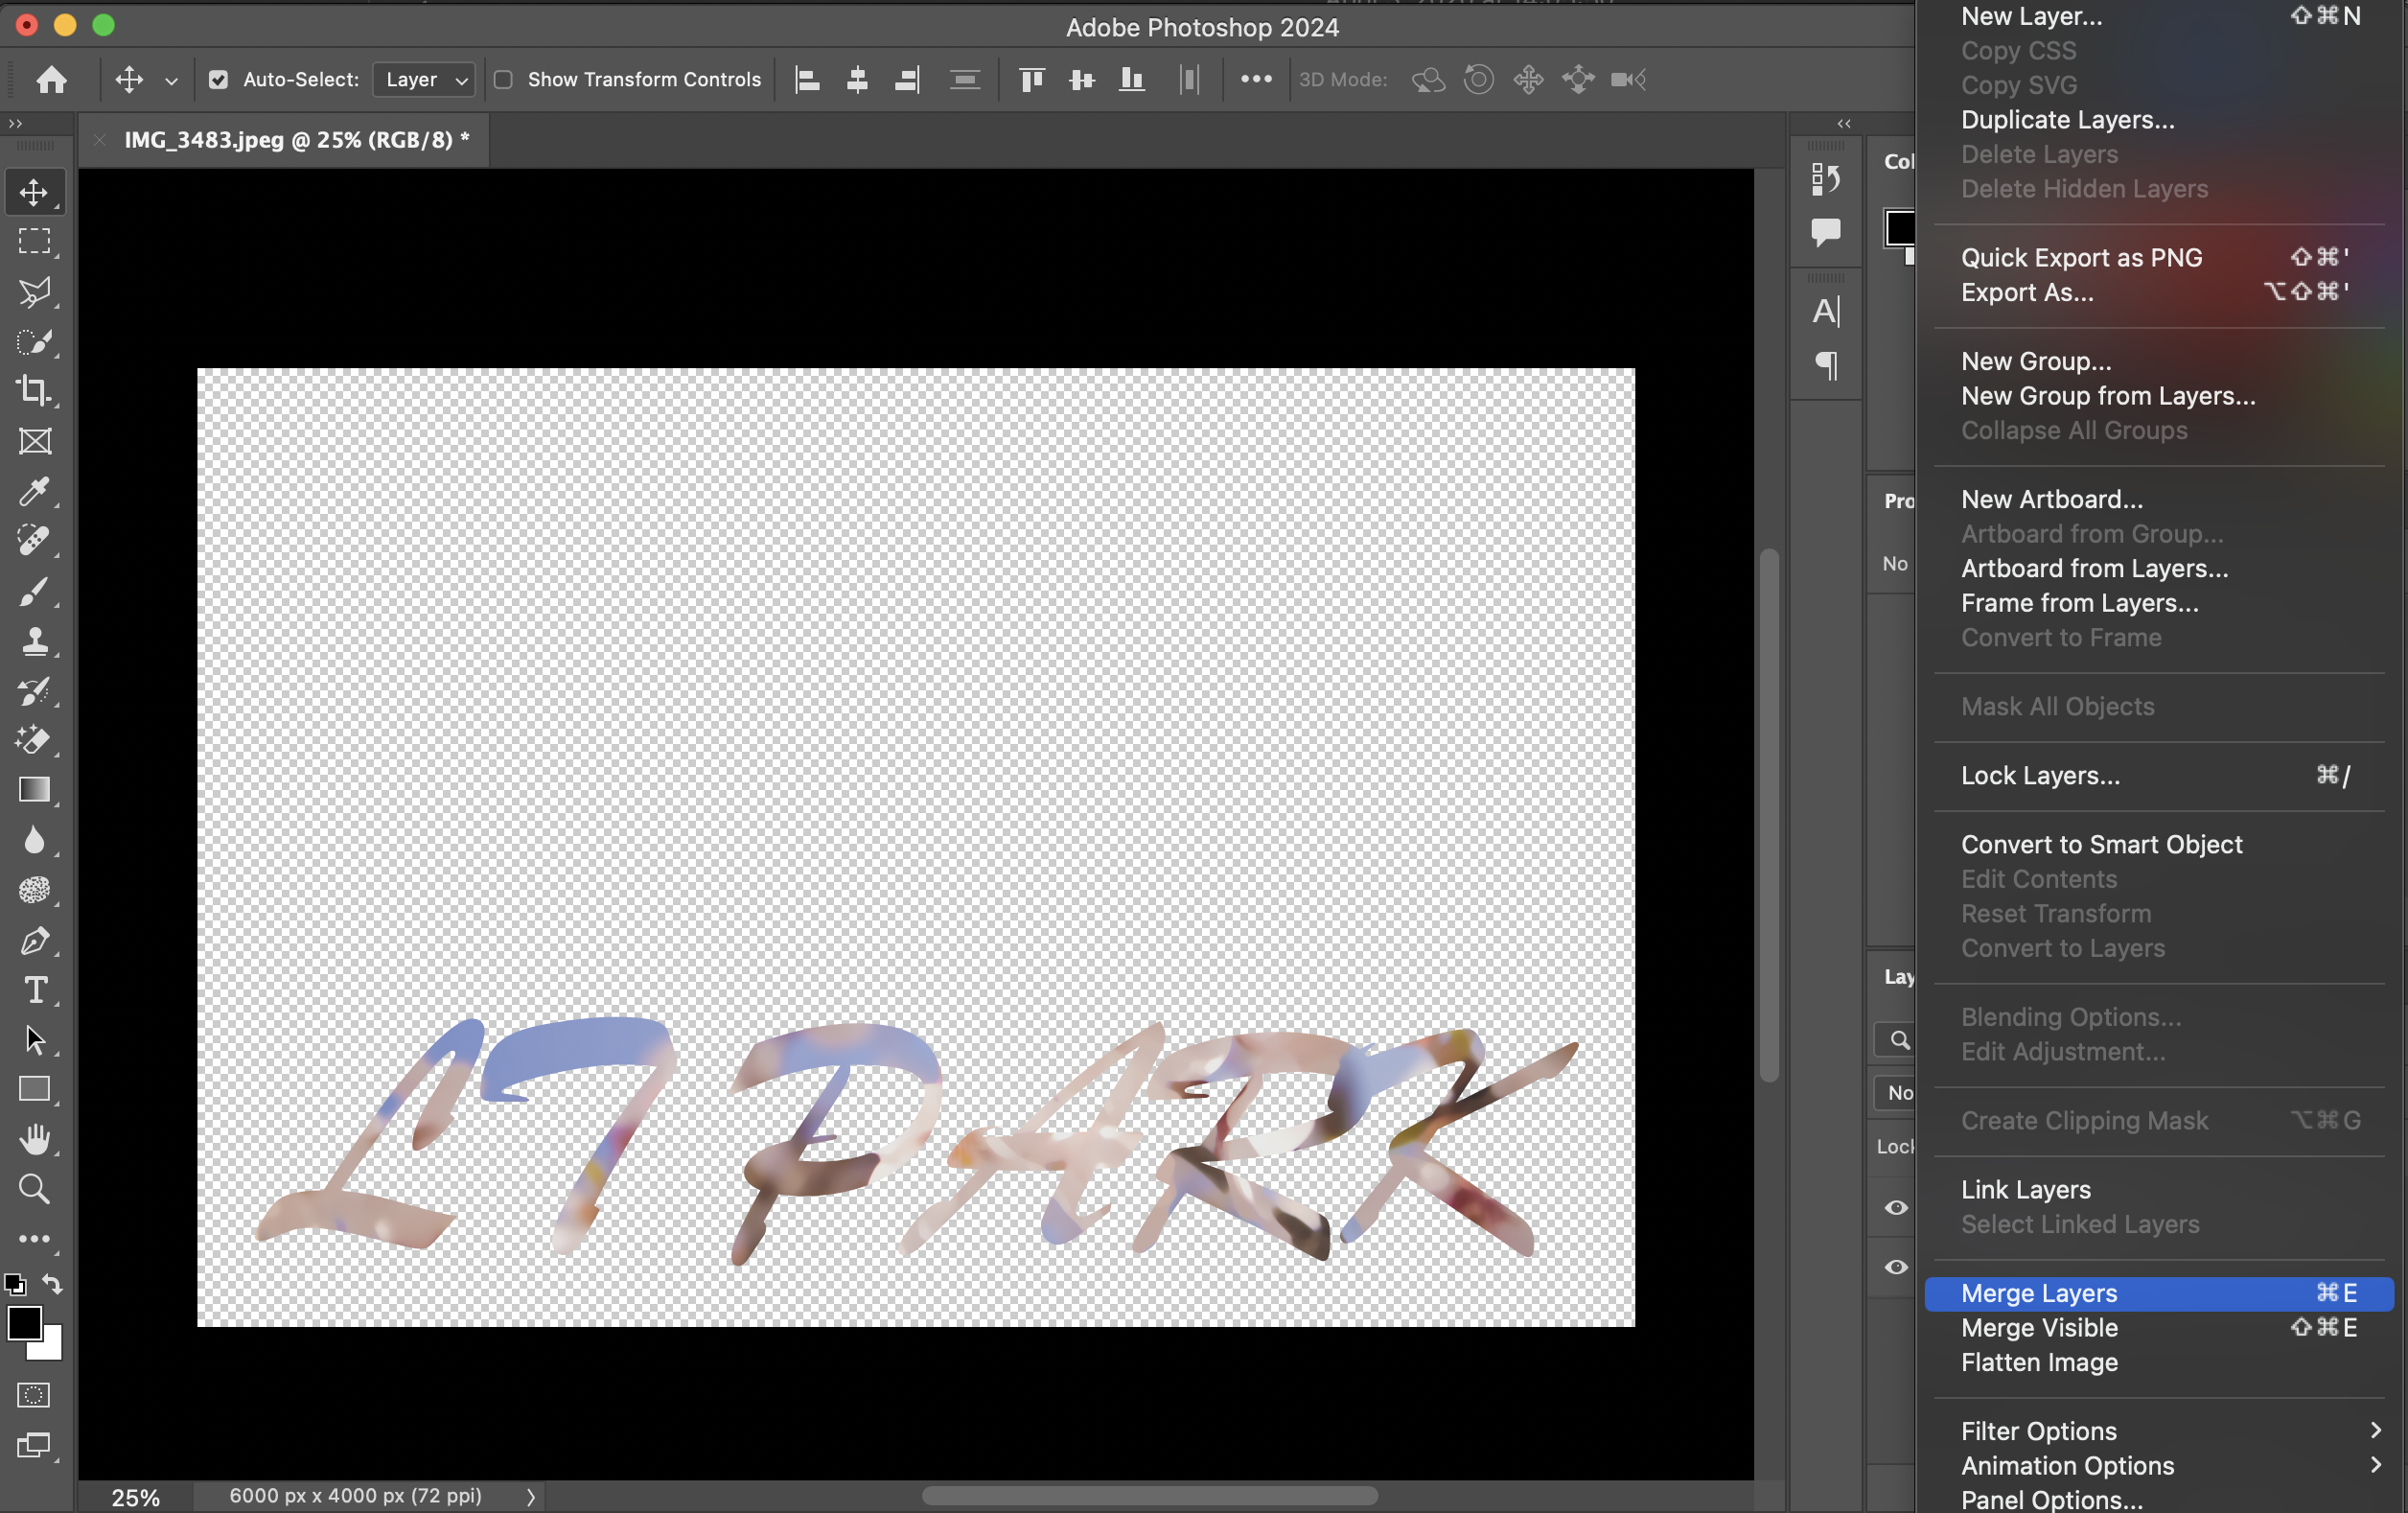Select the Horizontal Type tool
This screenshot has height=1513, width=2408.
click(x=34, y=990)
